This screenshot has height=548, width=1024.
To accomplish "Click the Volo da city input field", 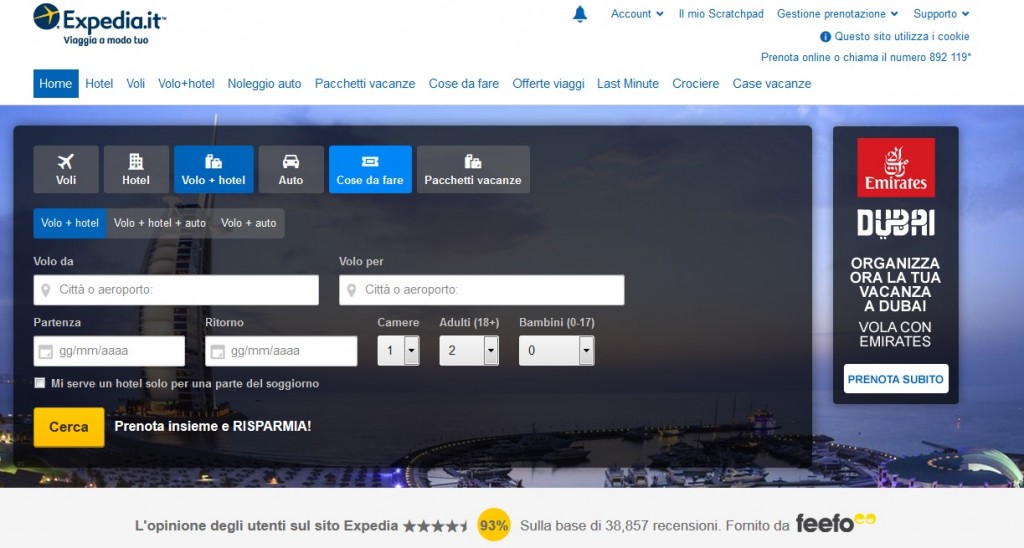I will [x=176, y=290].
